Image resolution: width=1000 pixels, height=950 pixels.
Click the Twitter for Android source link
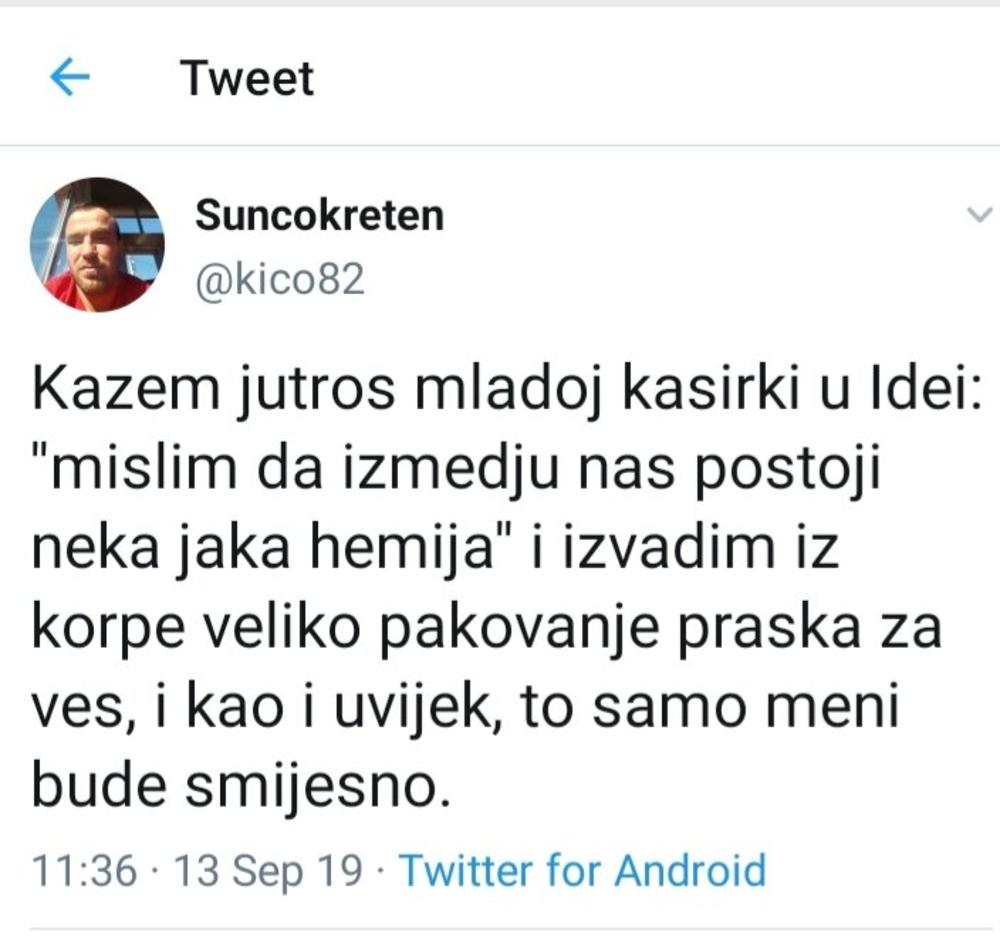(582, 870)
